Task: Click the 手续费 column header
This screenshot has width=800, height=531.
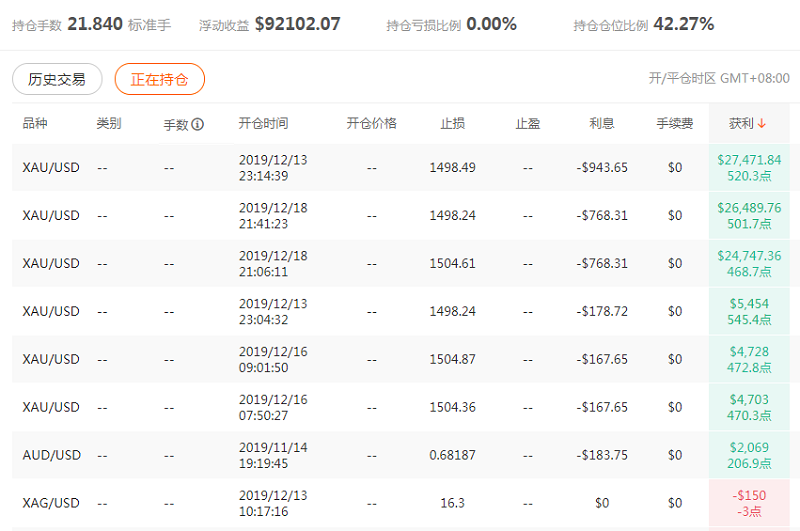Action: click(x=675, y=123)
